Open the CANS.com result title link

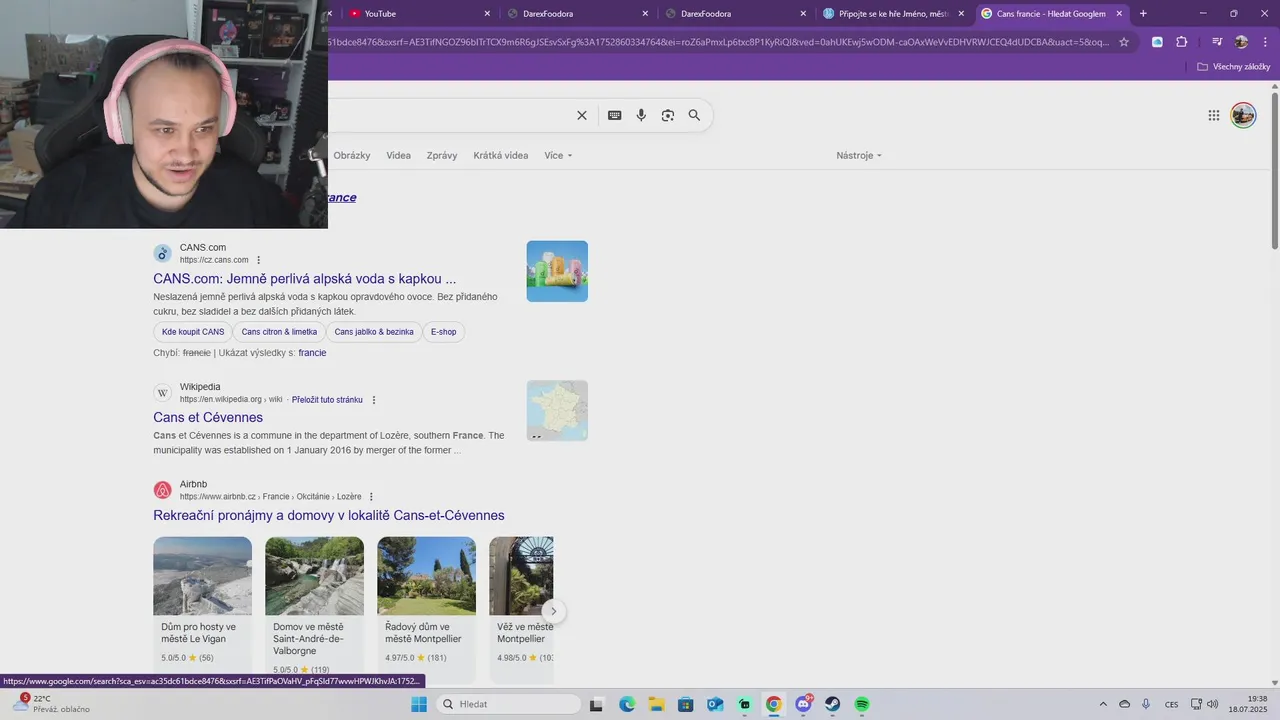(305, 279)
